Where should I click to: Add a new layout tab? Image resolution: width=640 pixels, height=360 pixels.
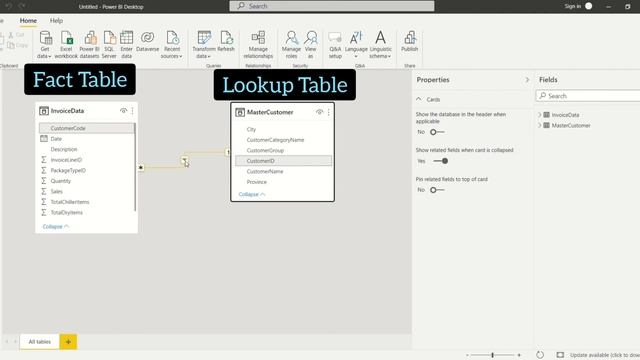pos(68,342)
